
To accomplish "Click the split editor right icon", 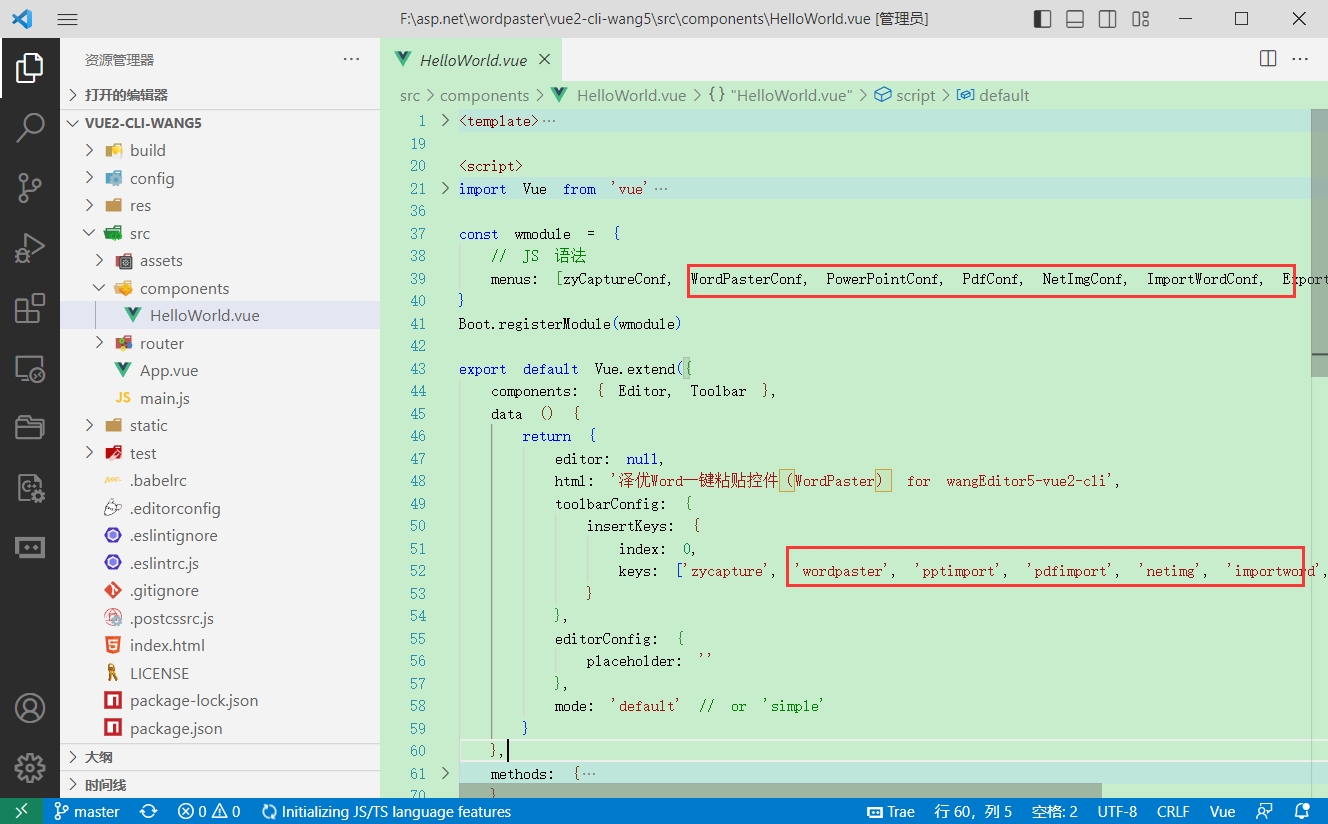I will pos(1268,59).
